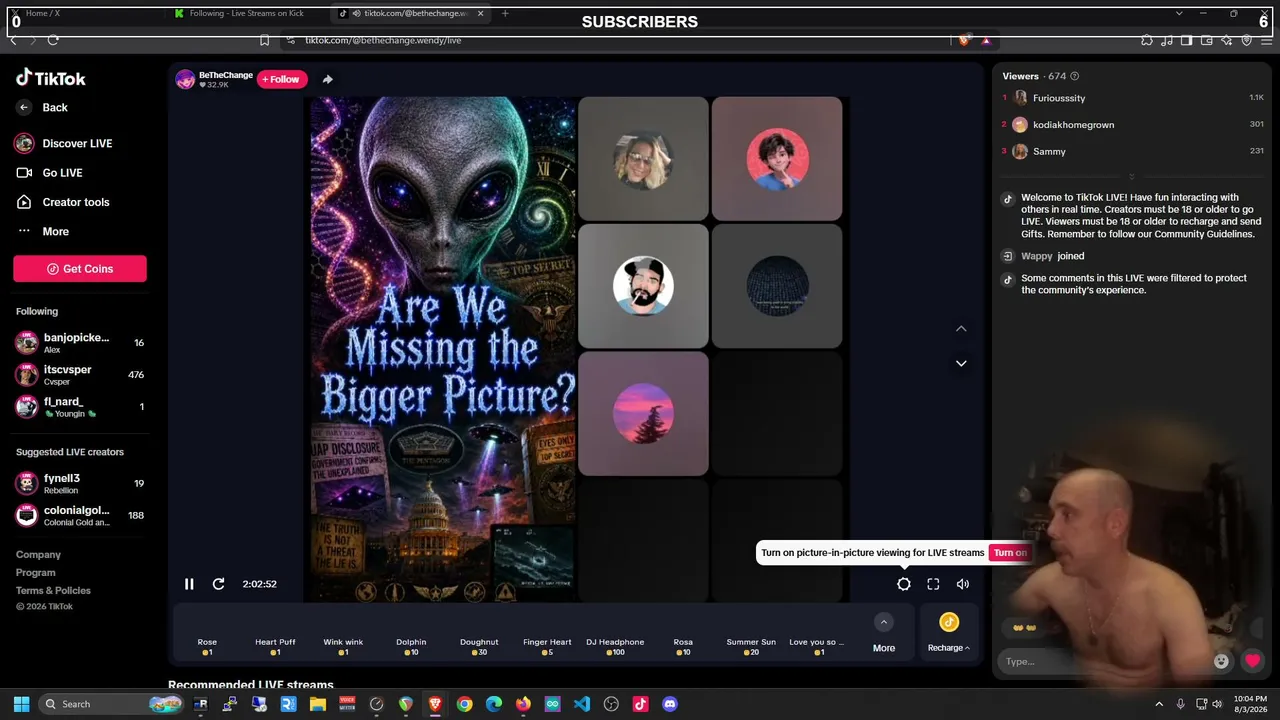Send the DJ Headphone gift
1280x720 pixels.
pyautogui.click(x=615, y=636)
